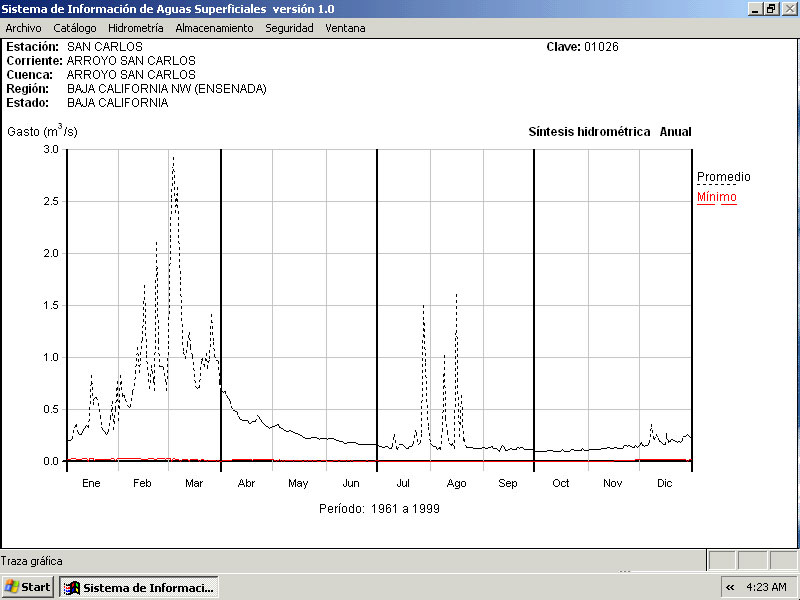Open the Almacenamiento menu
Screen dimensions: 800x600
214,28
